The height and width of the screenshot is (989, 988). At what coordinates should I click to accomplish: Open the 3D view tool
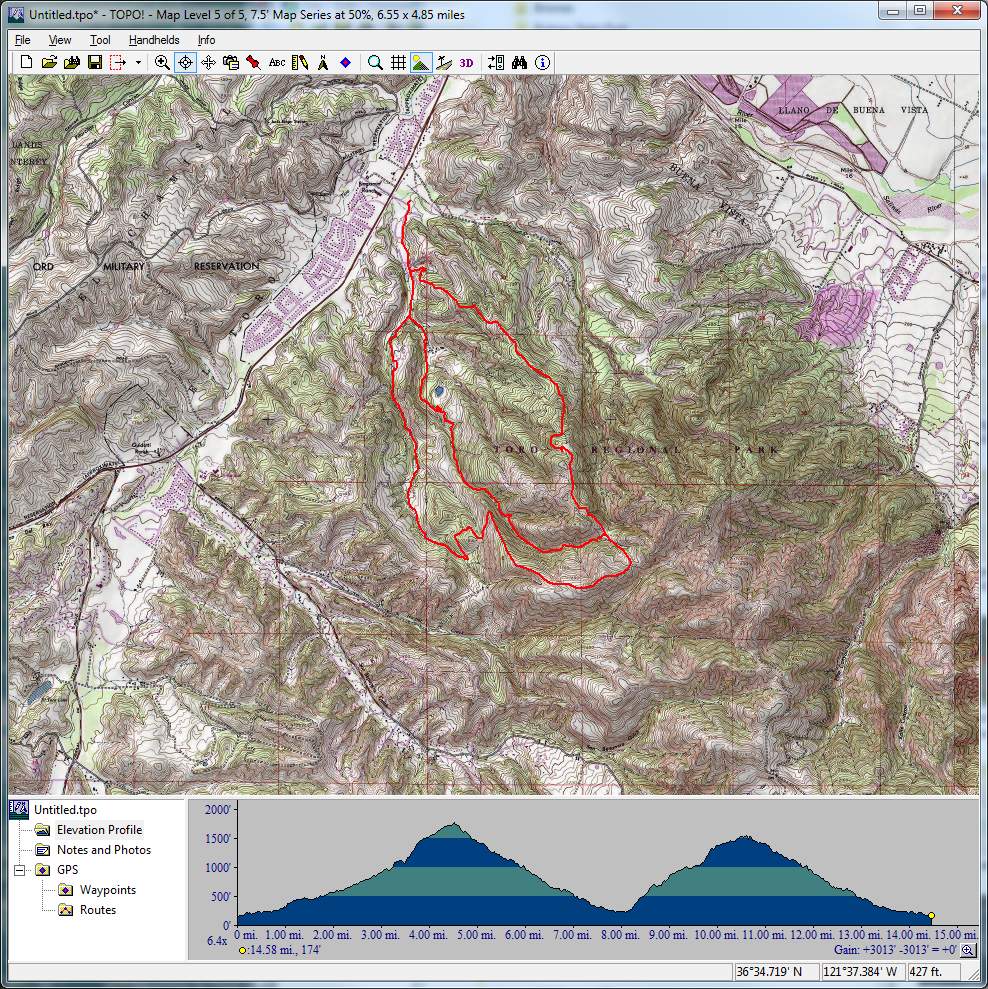[467, 62]
